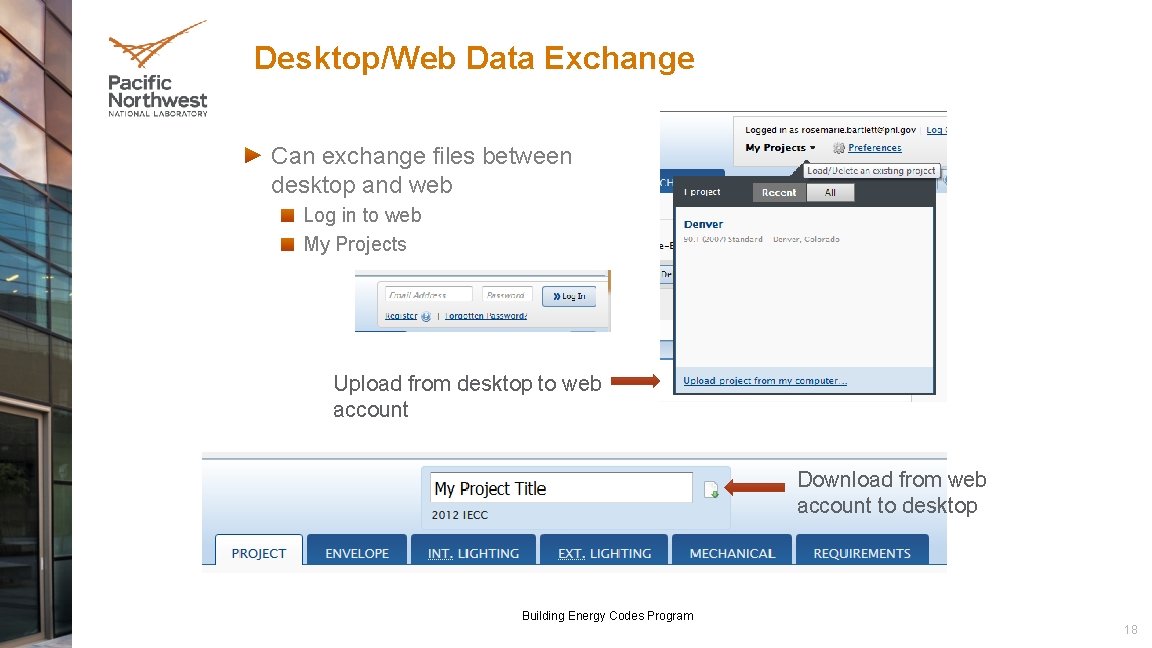Click the Log In button
The image size is (1152, 648).
(570, 296)
